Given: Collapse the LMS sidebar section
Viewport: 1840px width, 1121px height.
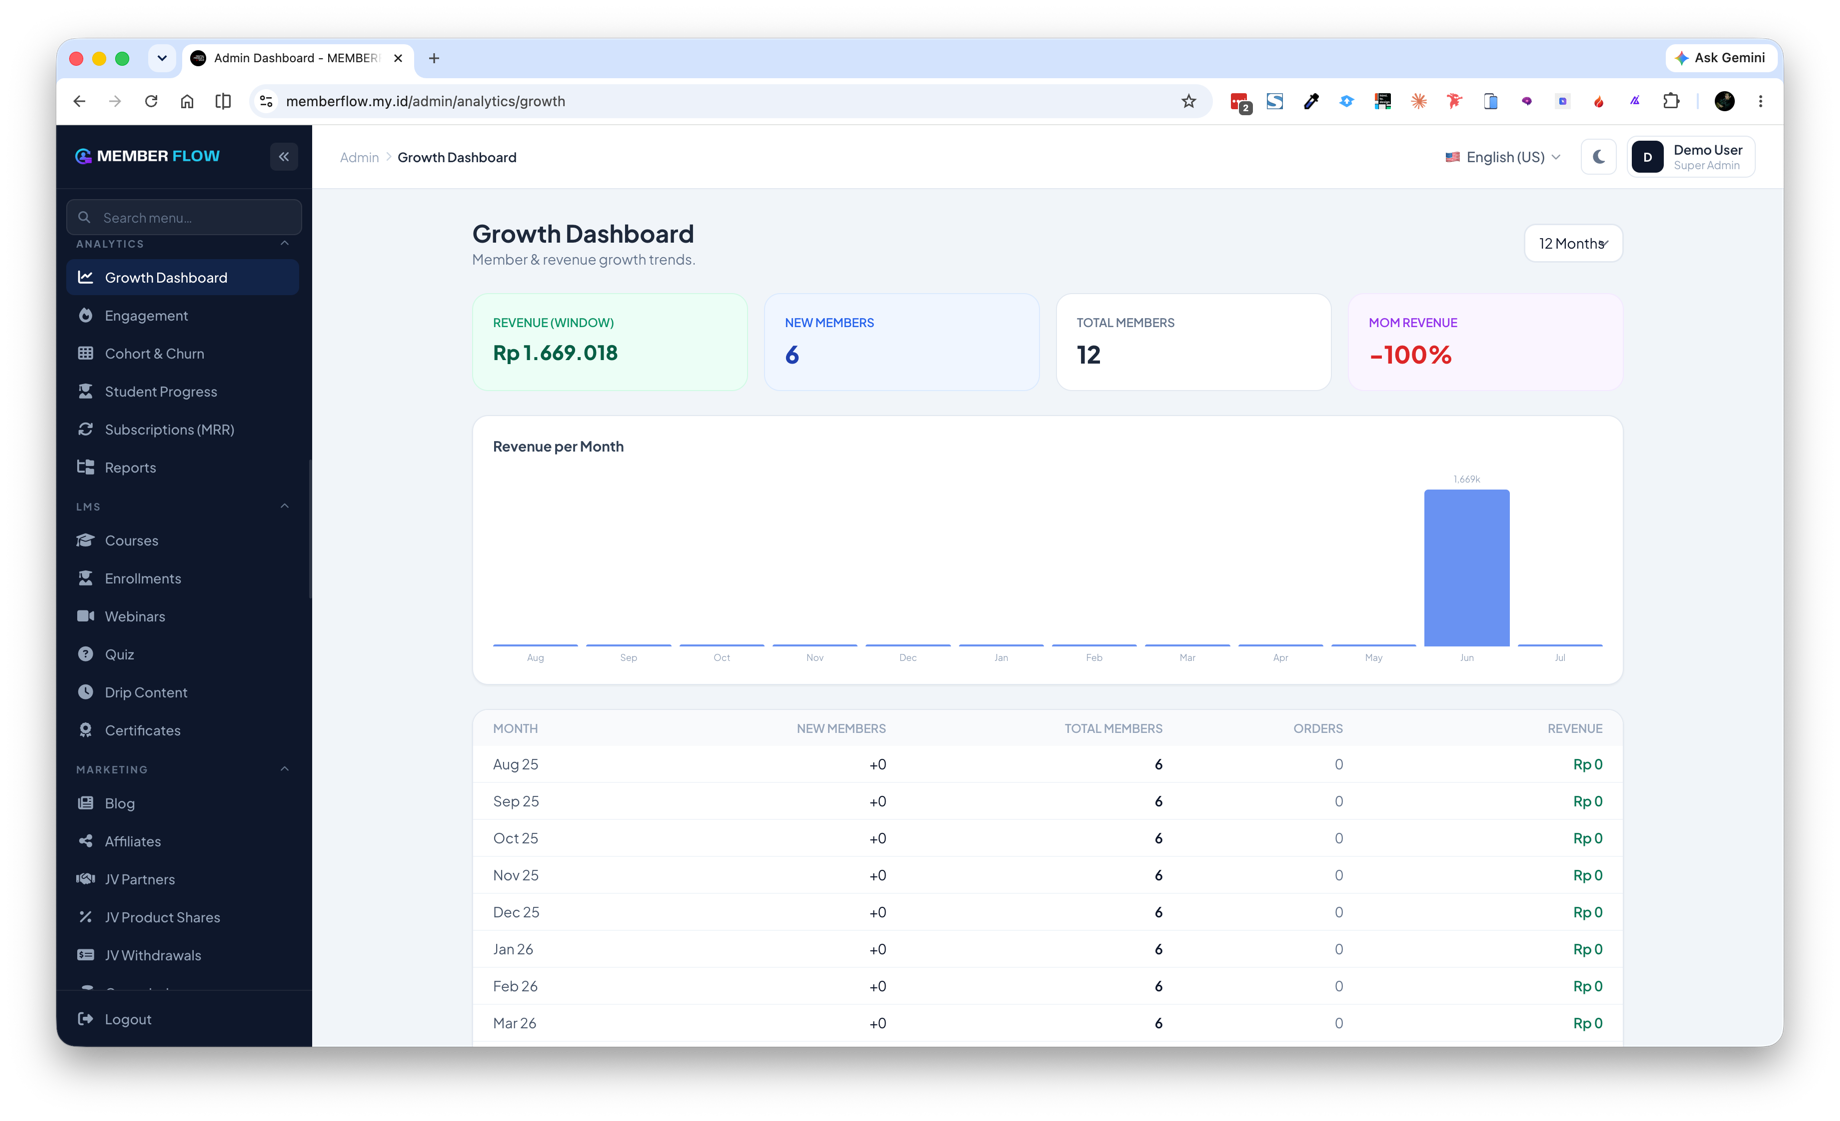Looking at the screenshot, I should [284, 506].
